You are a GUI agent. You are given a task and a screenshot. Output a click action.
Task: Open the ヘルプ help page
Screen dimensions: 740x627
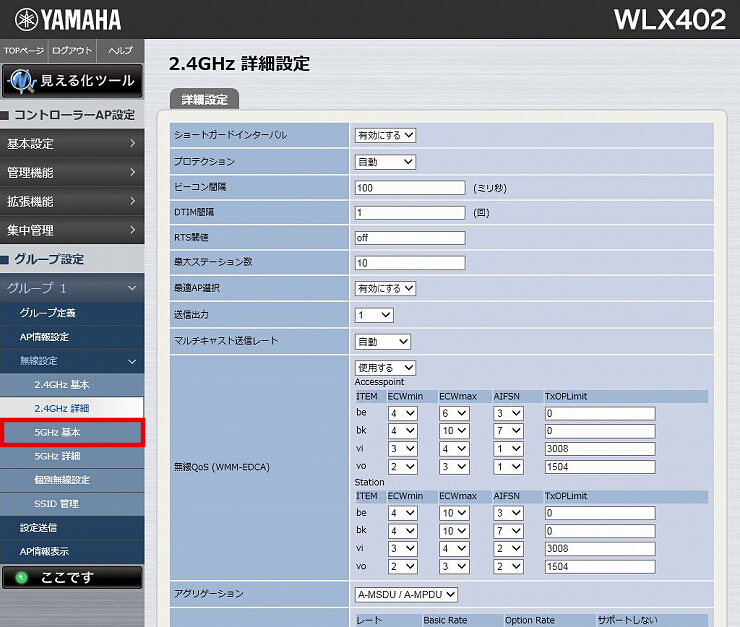120,50
